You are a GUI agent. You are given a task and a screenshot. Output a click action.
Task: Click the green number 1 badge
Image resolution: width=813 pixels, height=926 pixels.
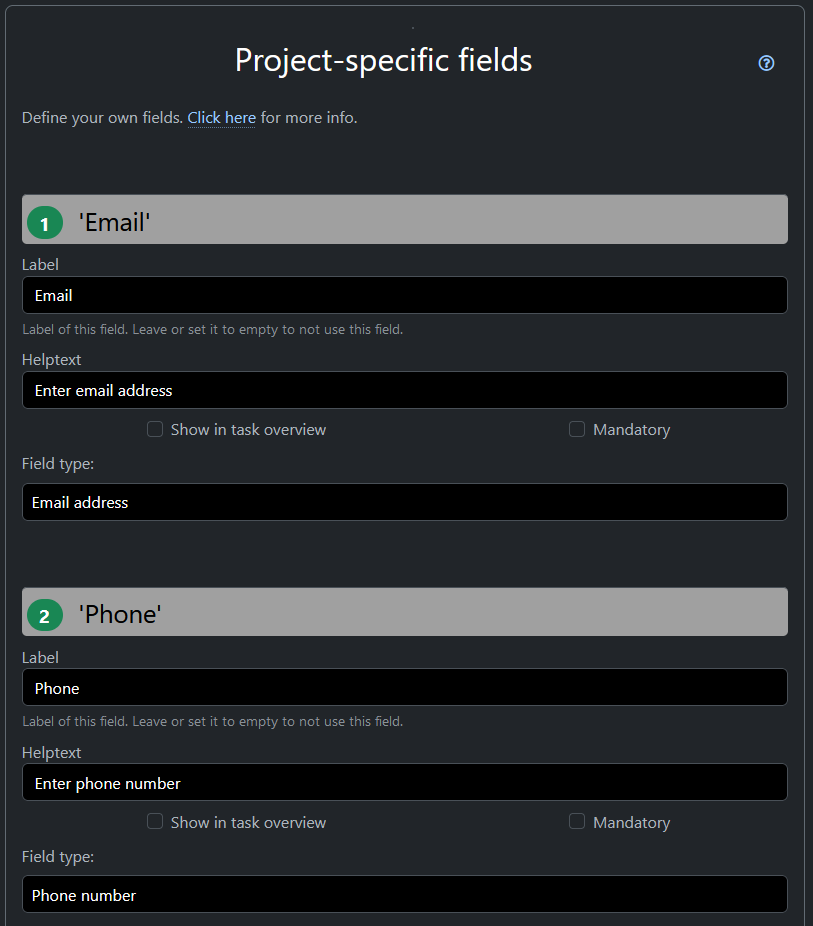44,224
